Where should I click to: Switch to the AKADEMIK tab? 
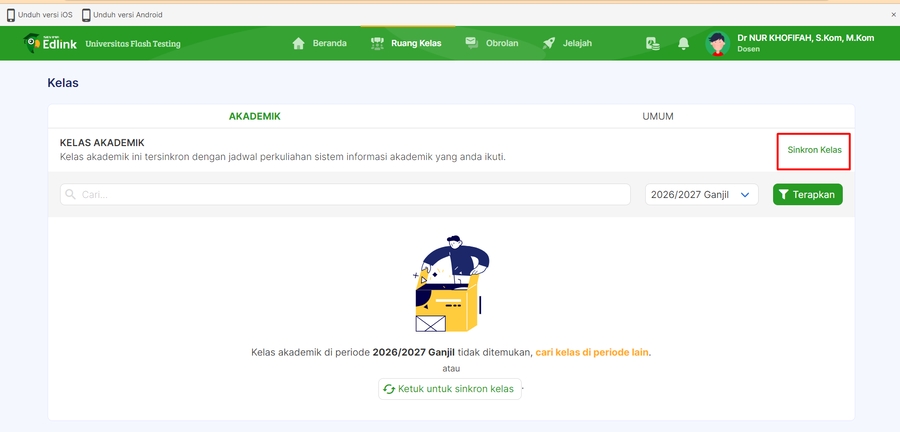254,116
